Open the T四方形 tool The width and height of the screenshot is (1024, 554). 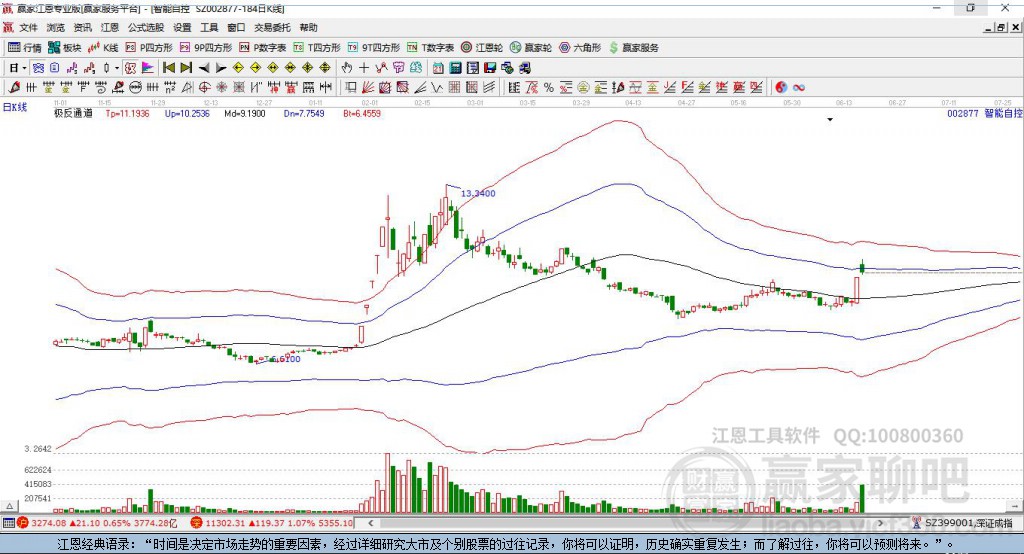(x=317, y=48)
